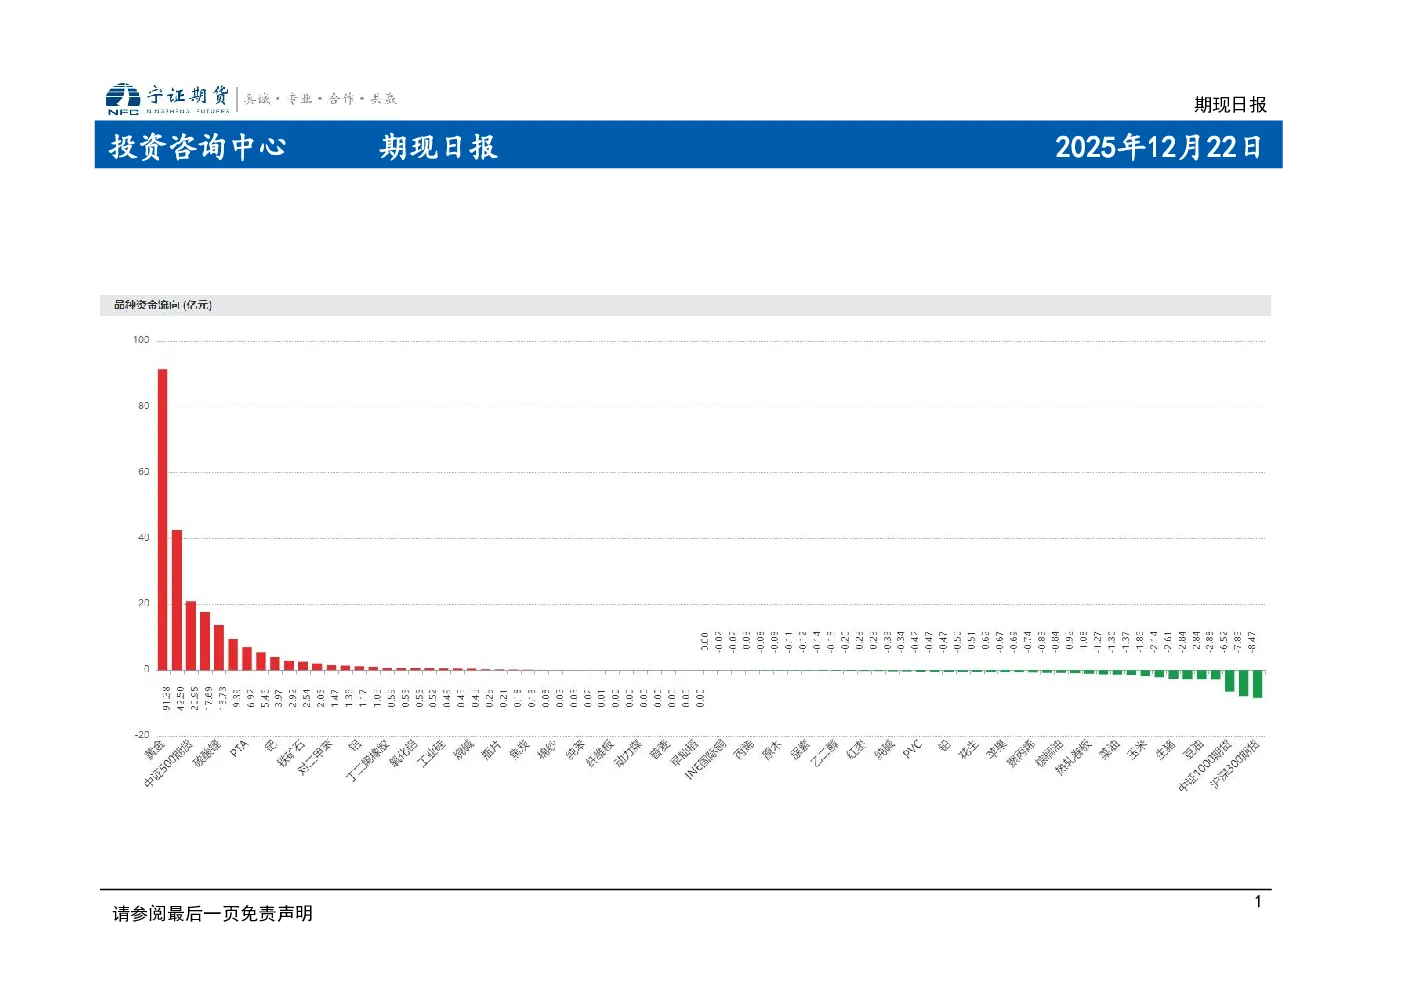The image size is (1403, 993).
Task: Click the page number 1 in the footer
Action: [x=1258, y=902]
